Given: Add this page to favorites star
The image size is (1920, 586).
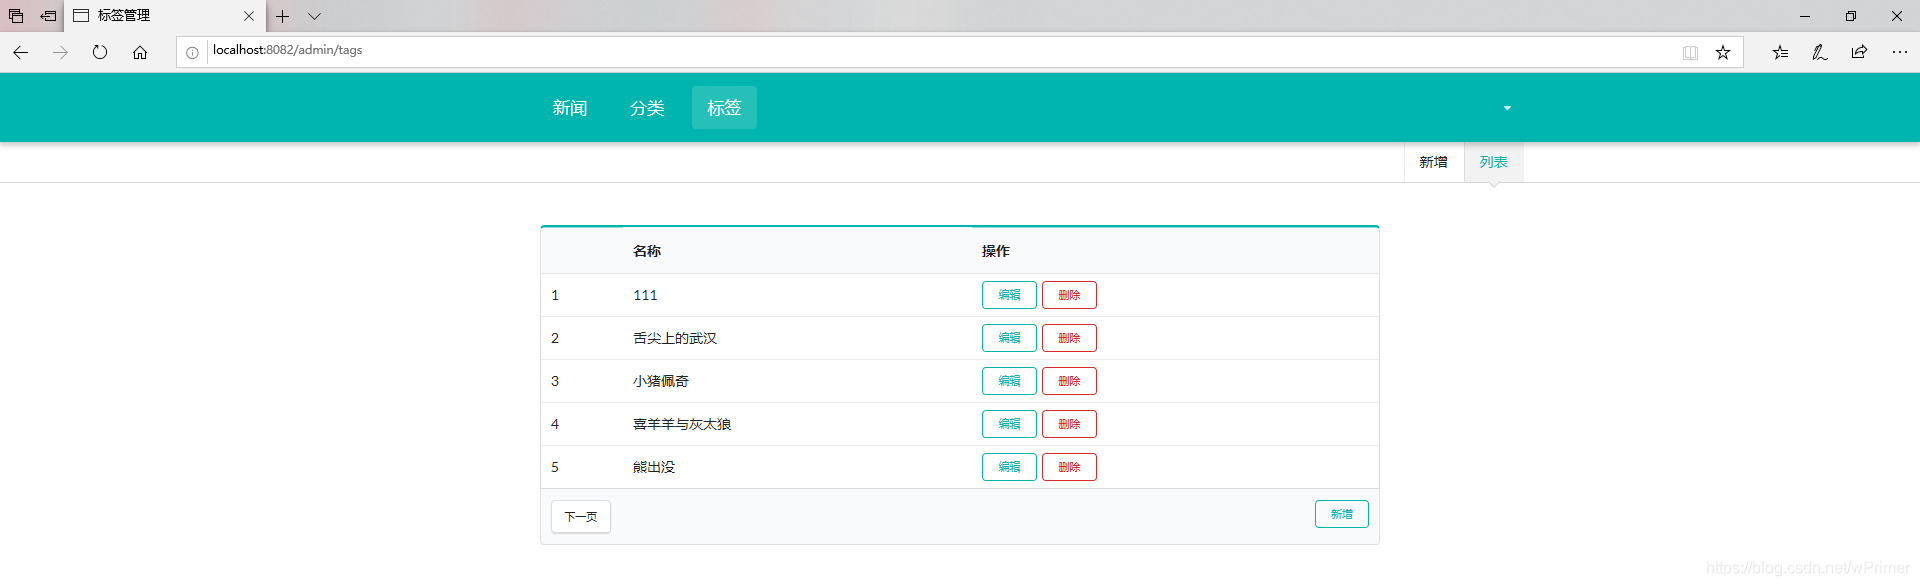Looking at the screenshot, I should [1723, 53].
